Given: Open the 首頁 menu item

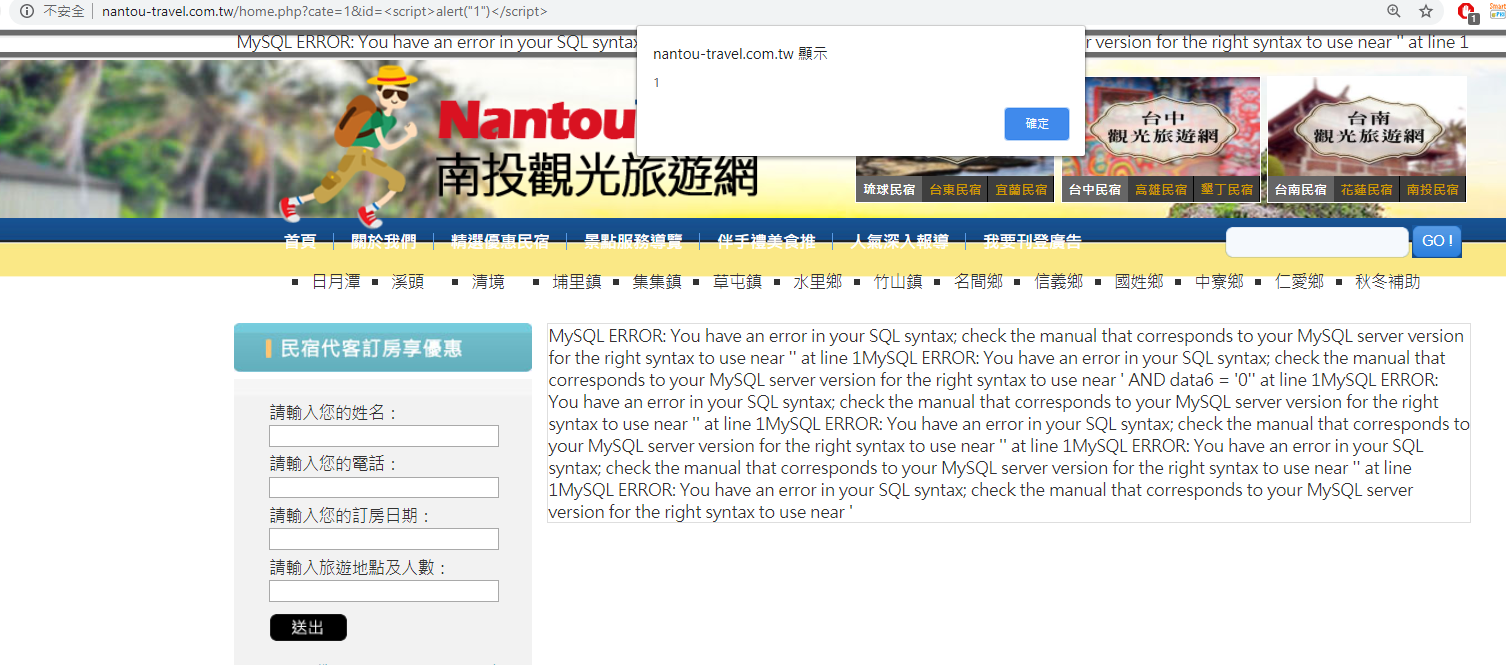Looking at the screenshot, I should click(300, 241).
